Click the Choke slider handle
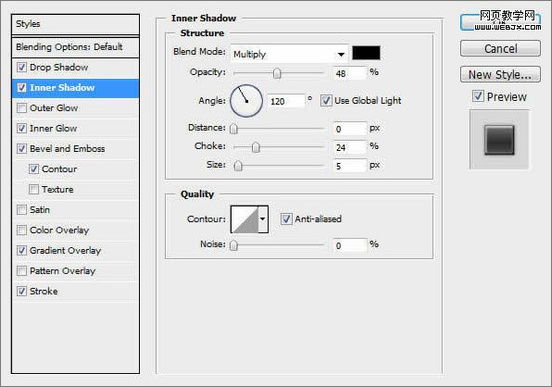Image resolution: width=552 pixels, height=387 pixels. pyautogui.click(x=256, y=147)
